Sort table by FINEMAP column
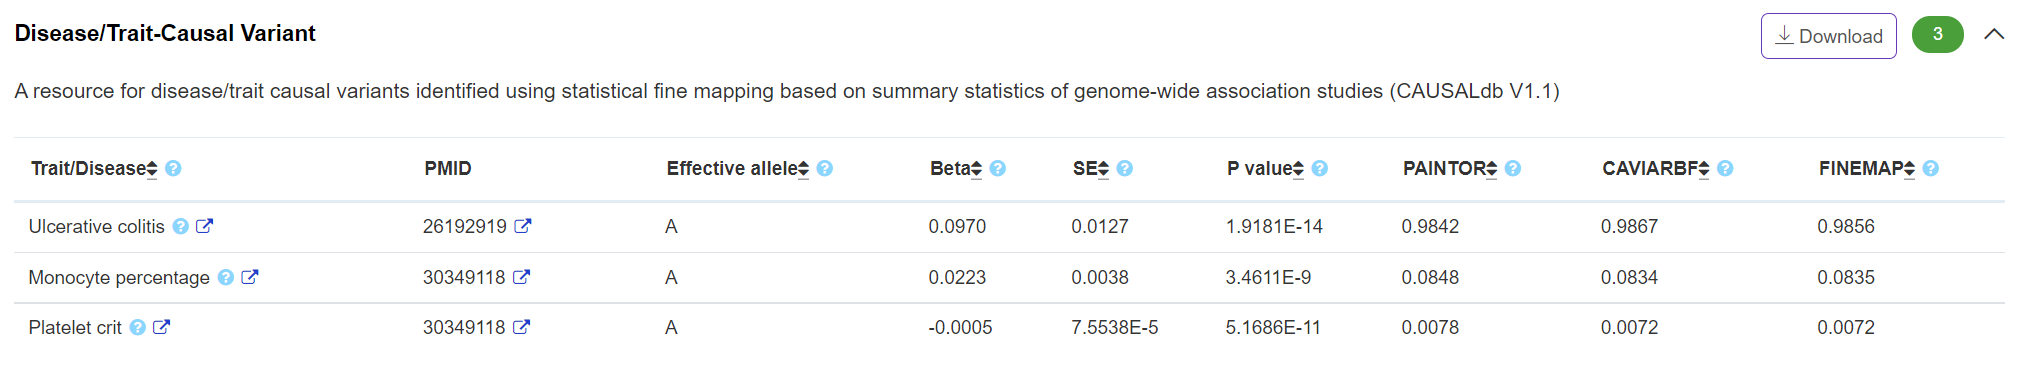Viewport: 2017px width, 383px height. (1910, 169)
